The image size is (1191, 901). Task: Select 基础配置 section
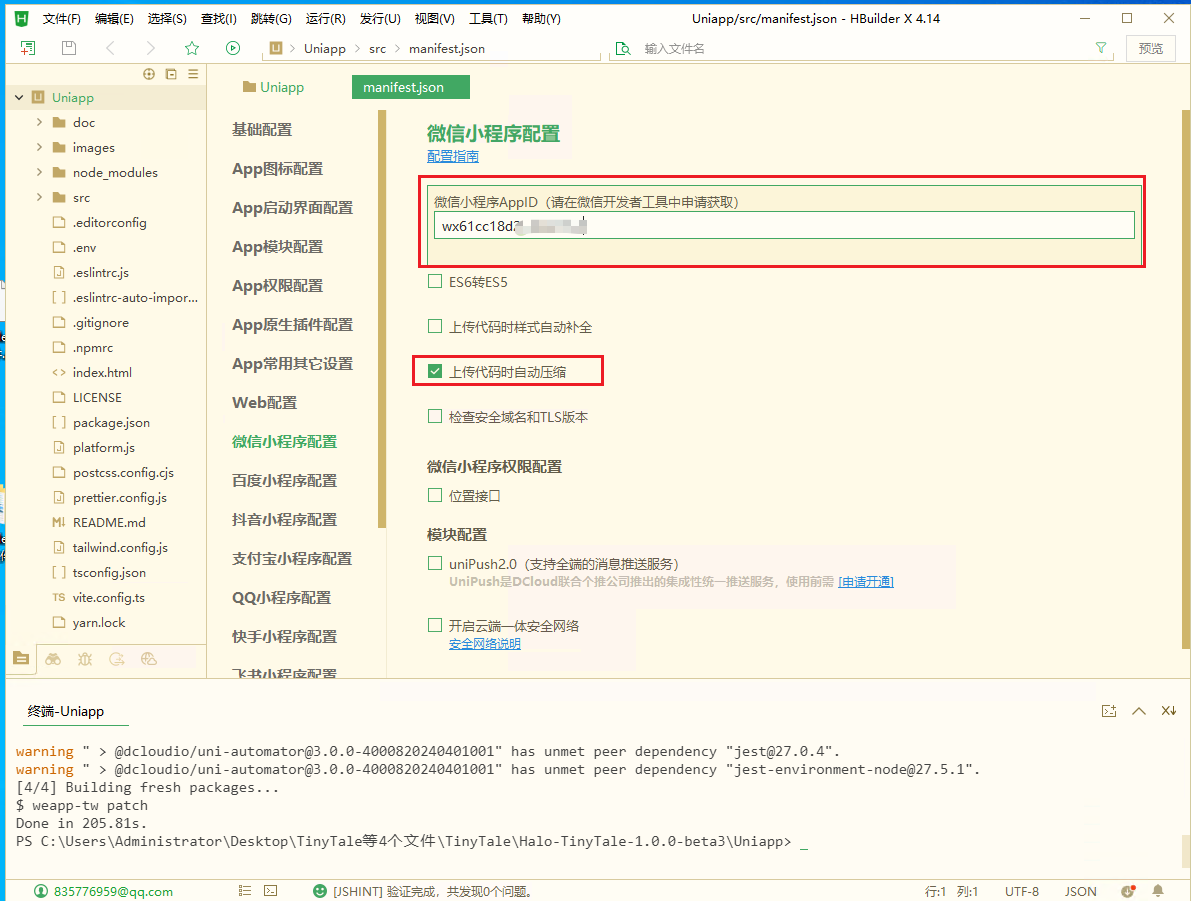262,130
